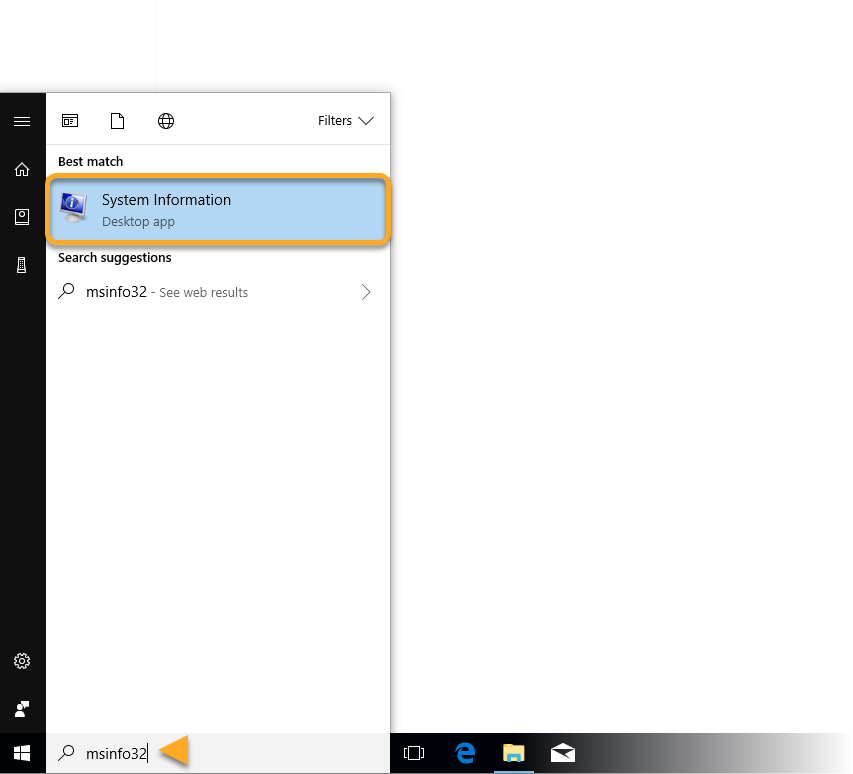Click the System Information computer icon
The height and width of the screenshot is (774, 853).
74,208
